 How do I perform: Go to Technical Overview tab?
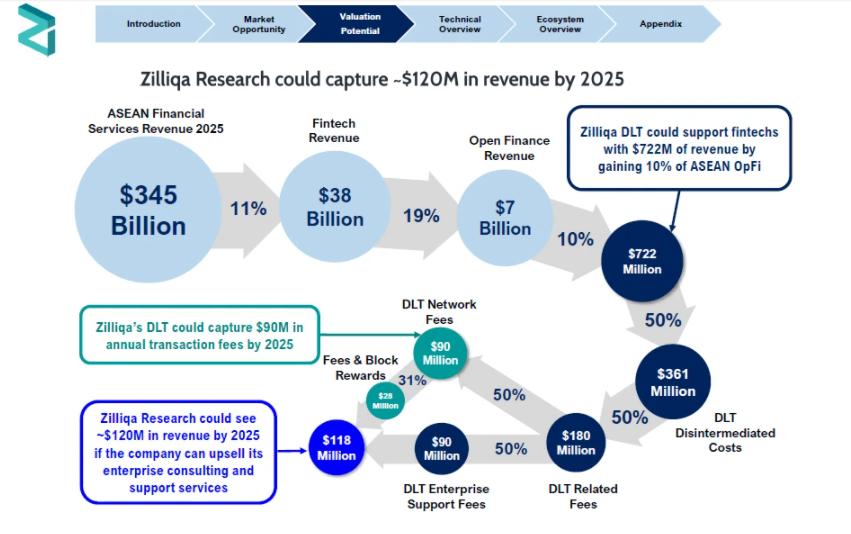click(460, 24)
